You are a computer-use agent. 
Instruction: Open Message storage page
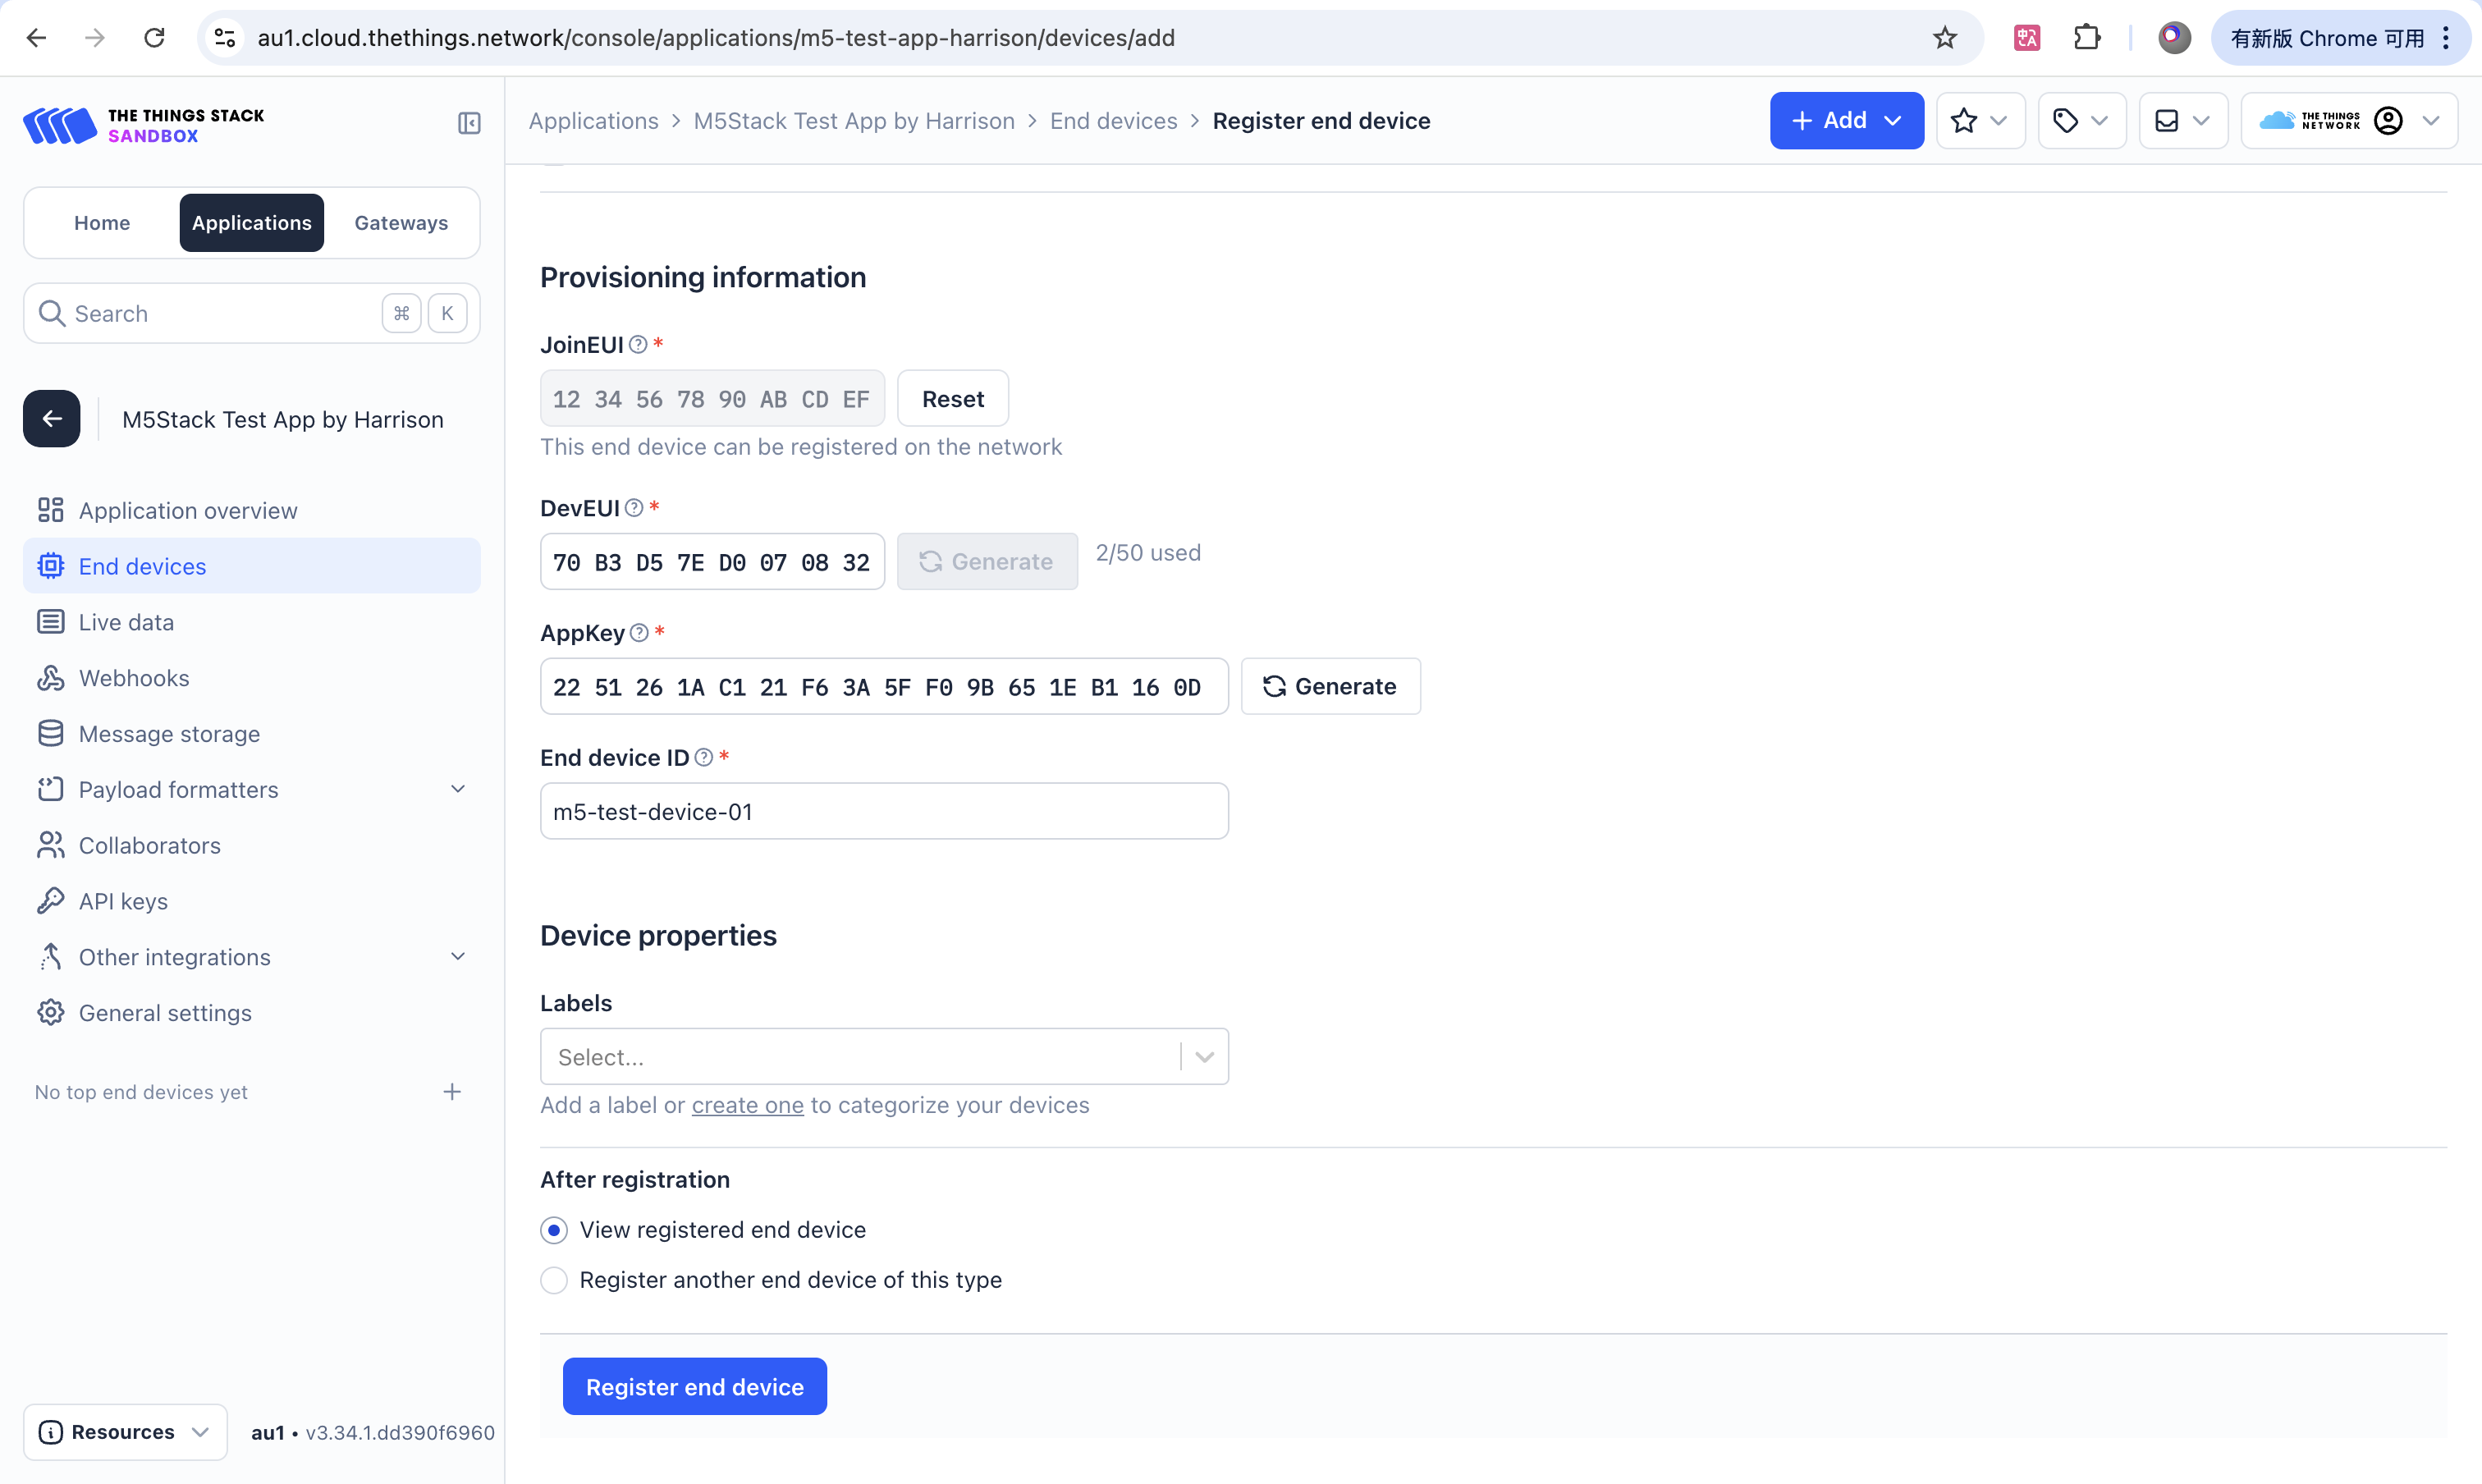(x=251, y=733)
